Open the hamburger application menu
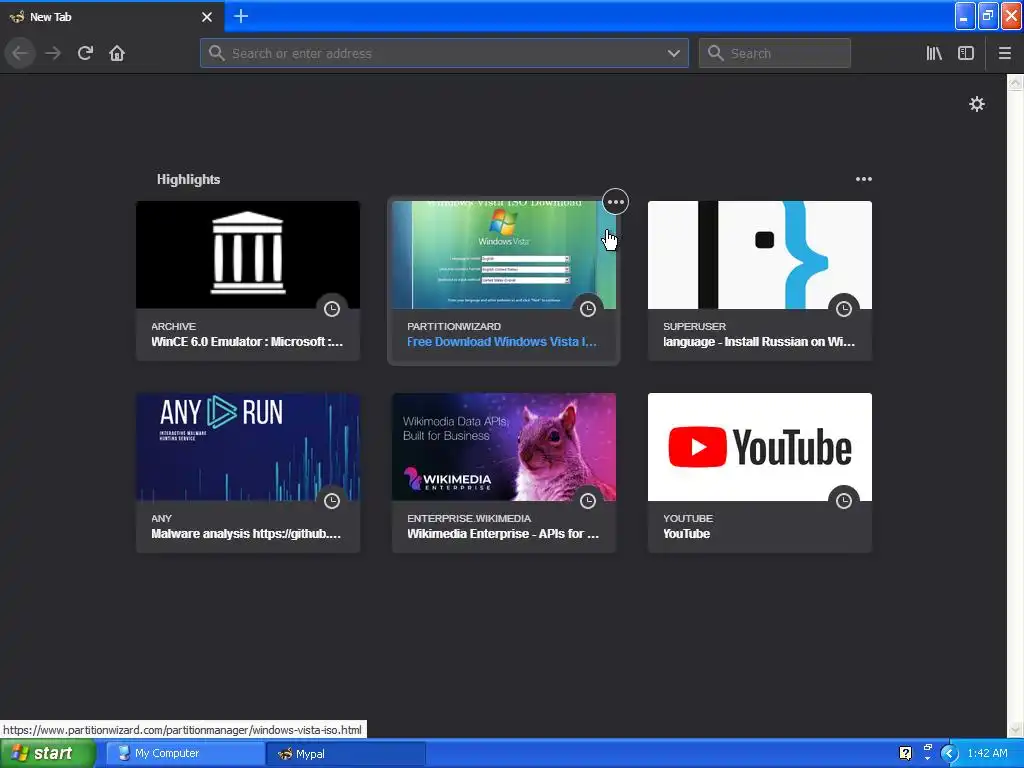This screenshot has height=768, width=1024. point(1004,53)
